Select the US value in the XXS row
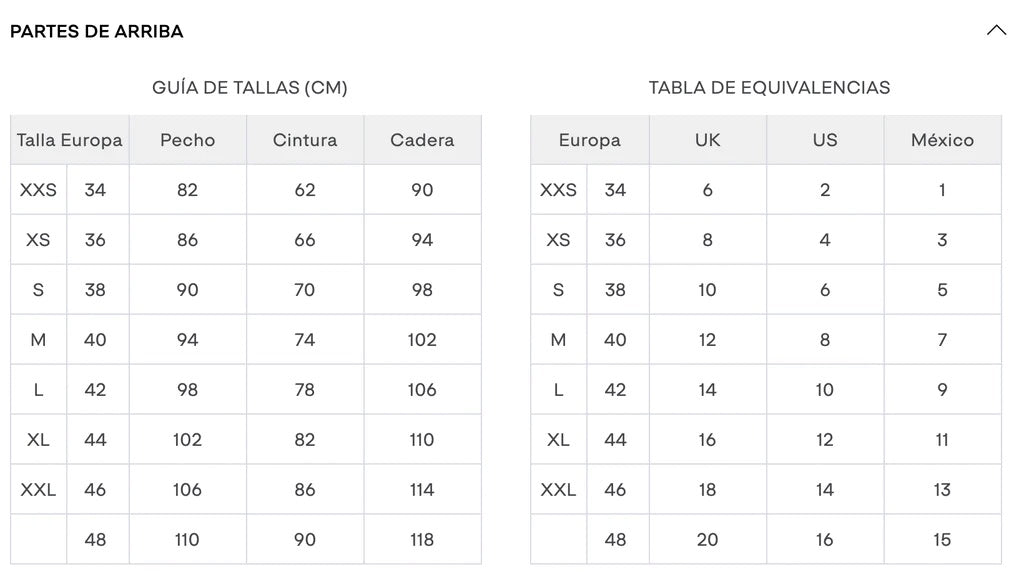Viewport: 1024px width, 572px height. pos(825,190)
